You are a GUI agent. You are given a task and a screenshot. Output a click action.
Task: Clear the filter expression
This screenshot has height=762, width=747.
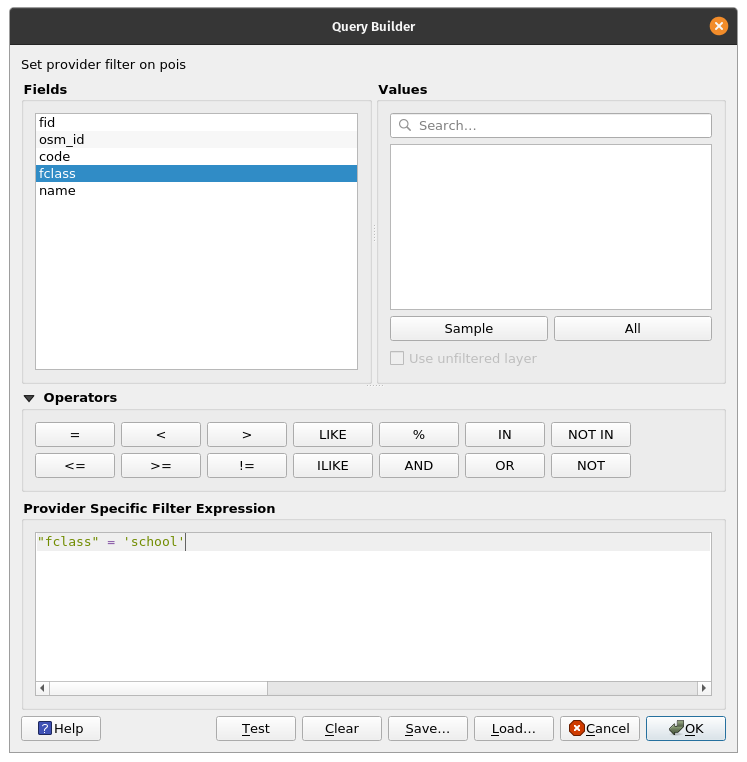click(x=342, y=728)
